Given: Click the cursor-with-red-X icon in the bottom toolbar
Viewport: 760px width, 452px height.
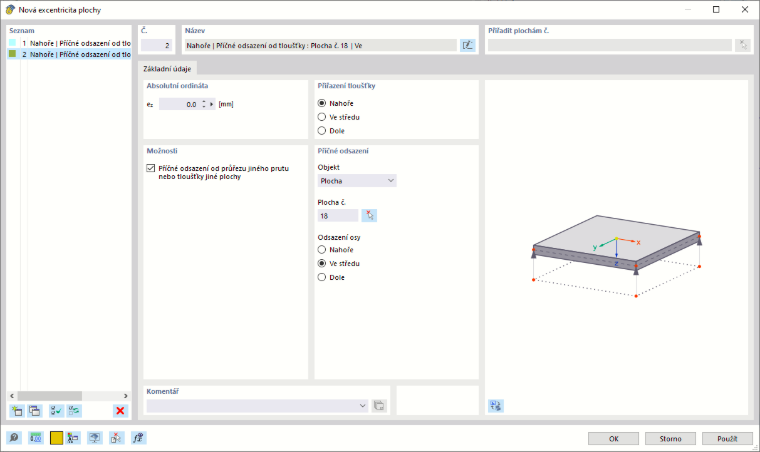Looking at the screenshot, I should click(x=116, y=438).
